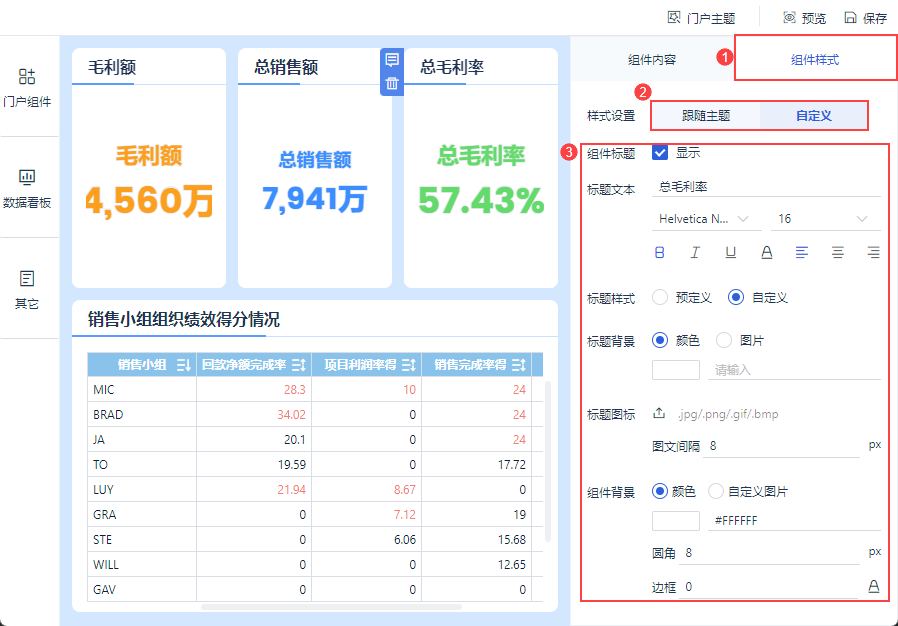
Task: Select the 总毛利率 card title
Action: (452, 68)
